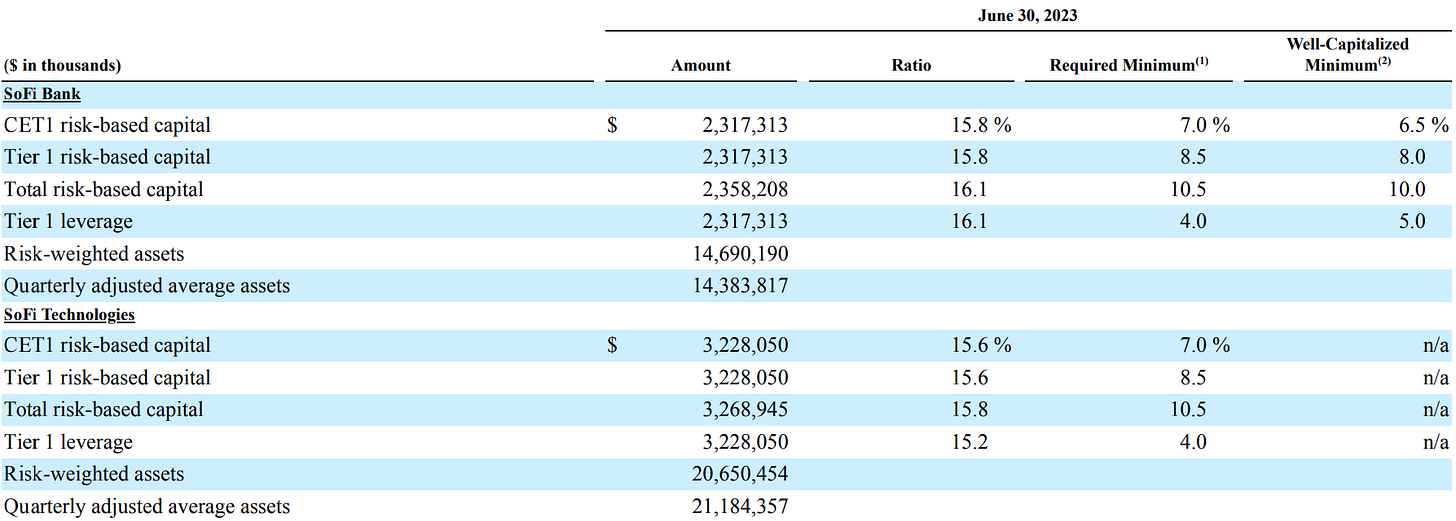
Task: Select 'Quarterly adjusted average assets' label under SoFi Bank
Action: click(x=147, y=286)
